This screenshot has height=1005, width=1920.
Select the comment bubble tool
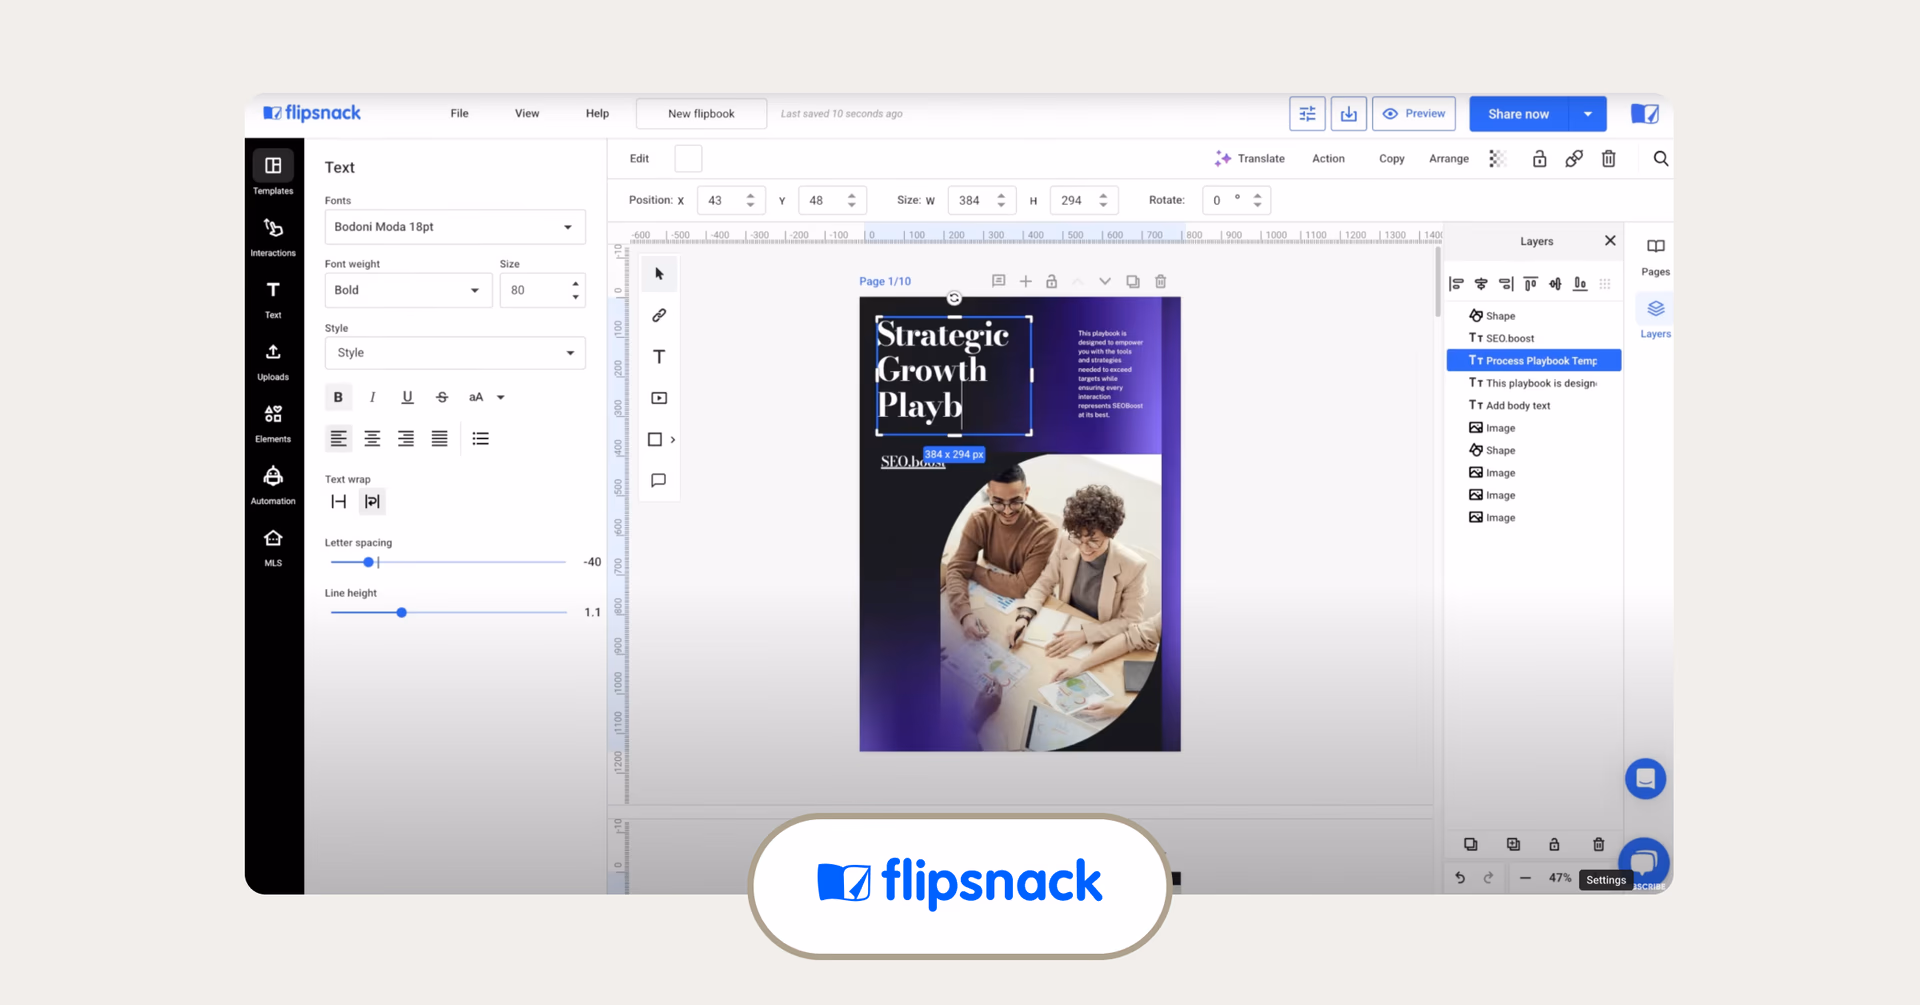tap(659, 481)
